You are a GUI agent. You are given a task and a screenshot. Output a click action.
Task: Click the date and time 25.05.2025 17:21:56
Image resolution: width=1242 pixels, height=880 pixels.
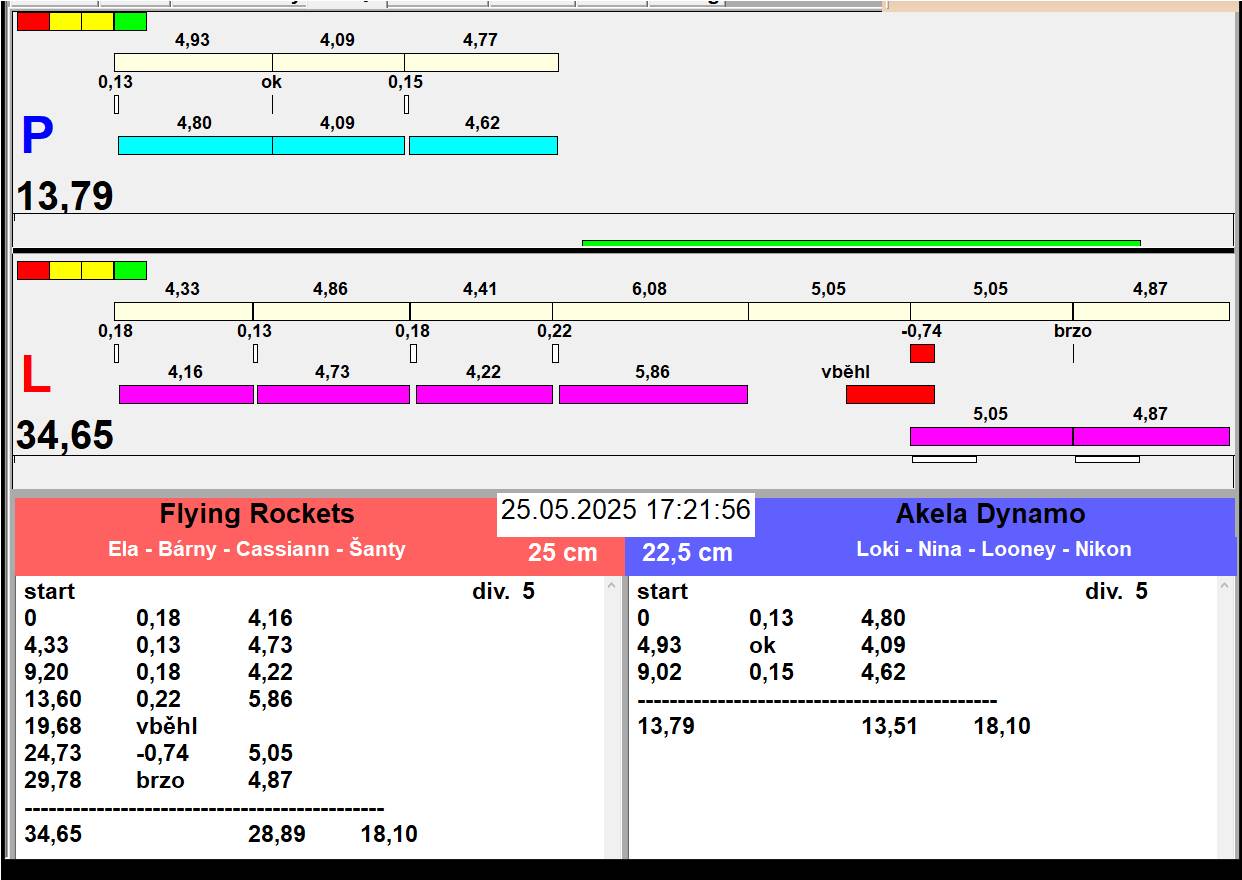[626, 510]
